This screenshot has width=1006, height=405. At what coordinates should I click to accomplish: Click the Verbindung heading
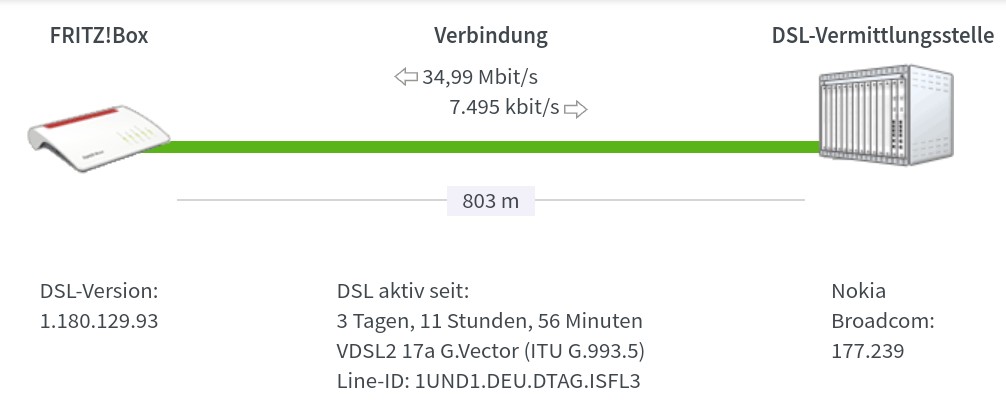[x=491, y=35]
